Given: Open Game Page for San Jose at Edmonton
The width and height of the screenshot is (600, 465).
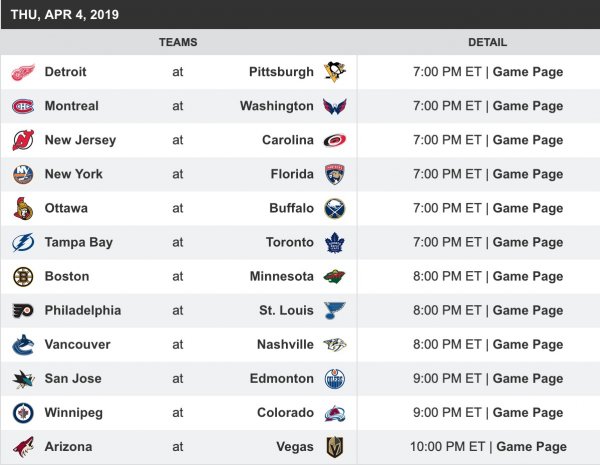Looking at the screenshot, I should [x=527, y=378].
